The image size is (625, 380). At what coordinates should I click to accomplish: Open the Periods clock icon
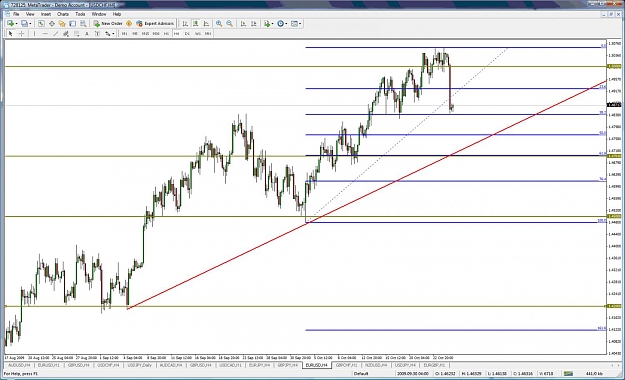(280, 24)
